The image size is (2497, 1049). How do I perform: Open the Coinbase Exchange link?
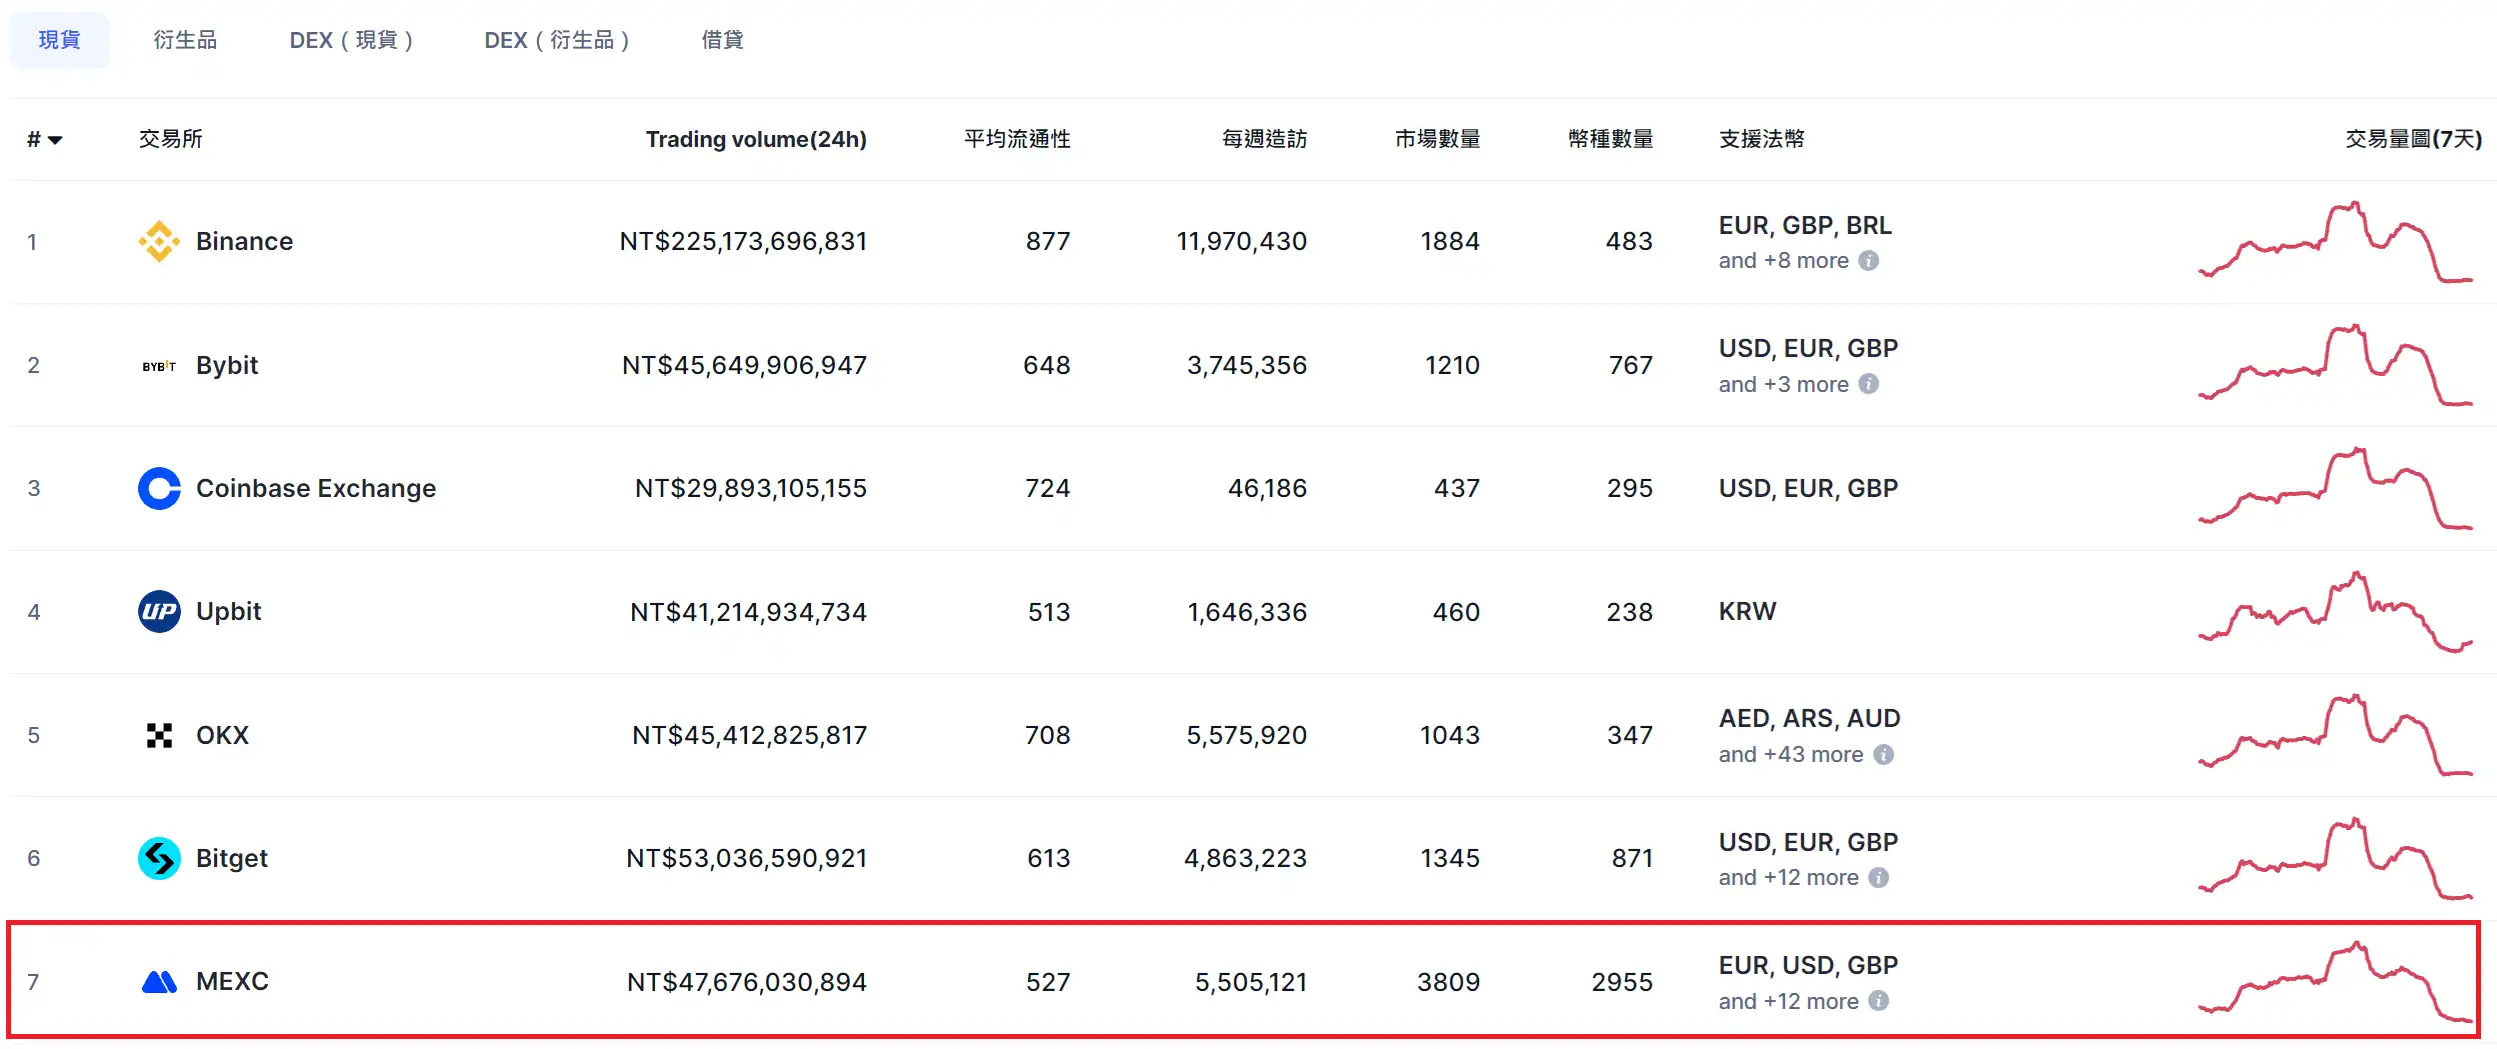point(316,488)
